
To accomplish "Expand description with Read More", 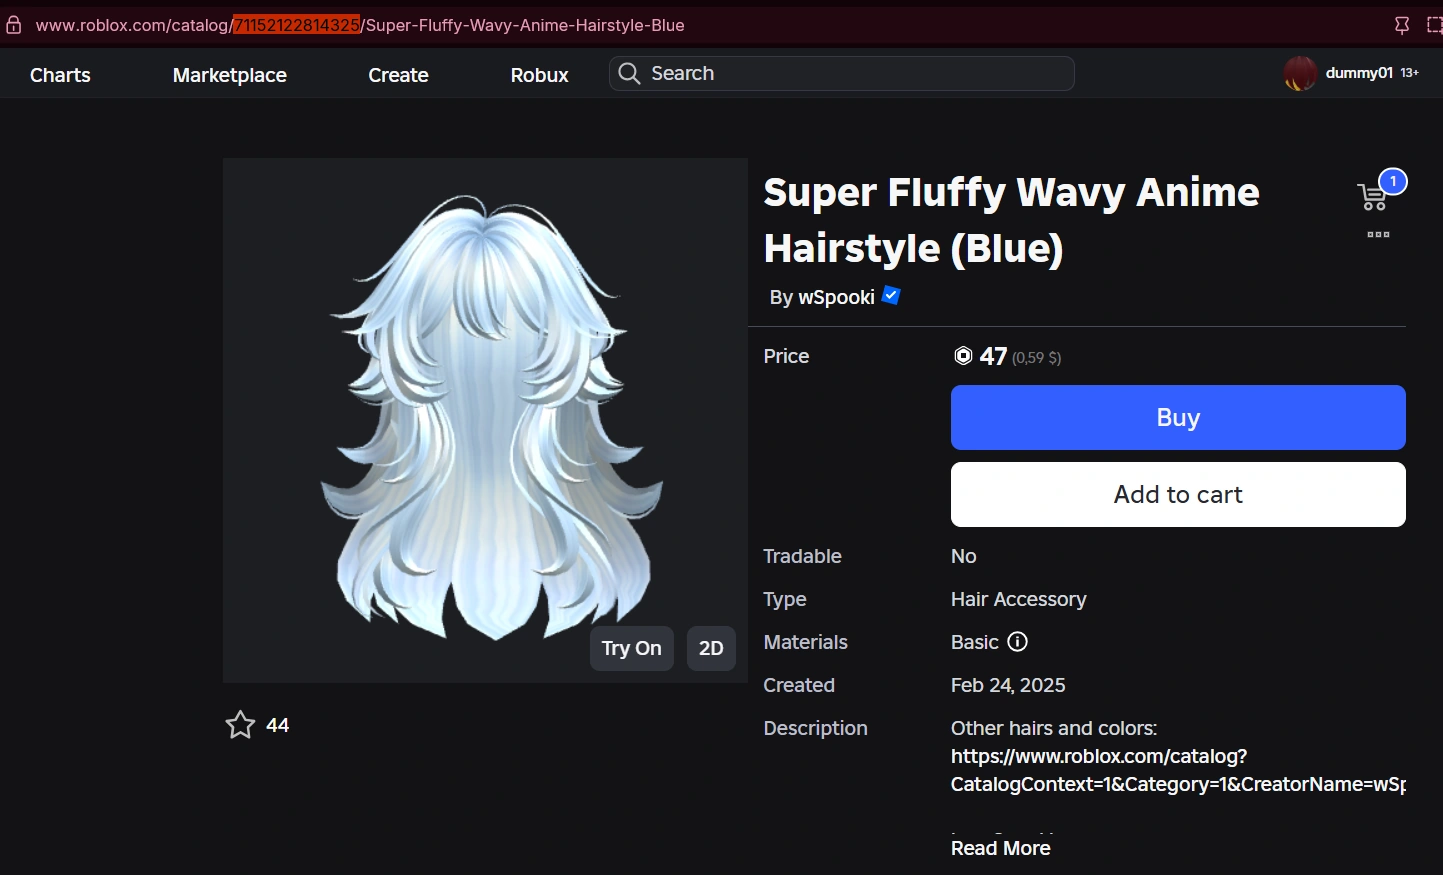I will [x=1000, y=848].
